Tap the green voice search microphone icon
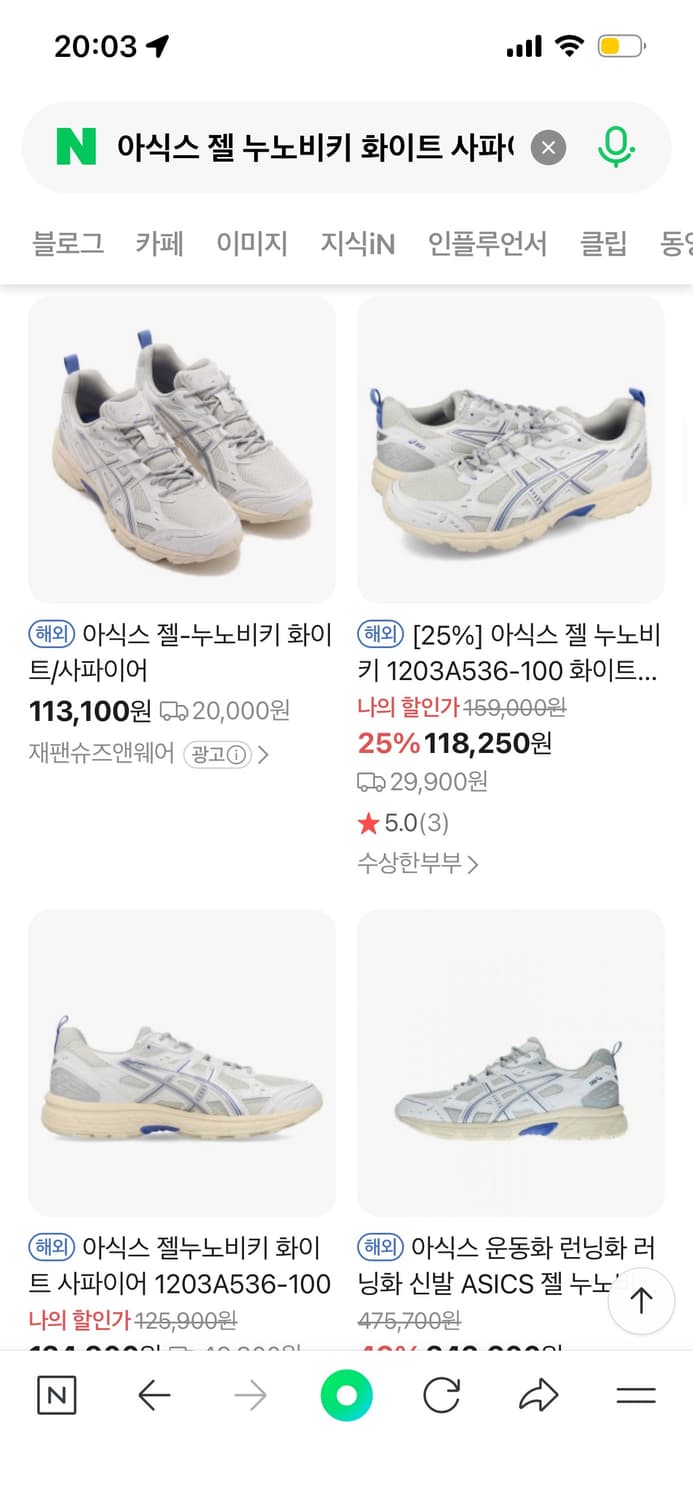Image resolution: width=693 pixels, height=1500 pixels. pyautogui.click(x=617, y=145)
